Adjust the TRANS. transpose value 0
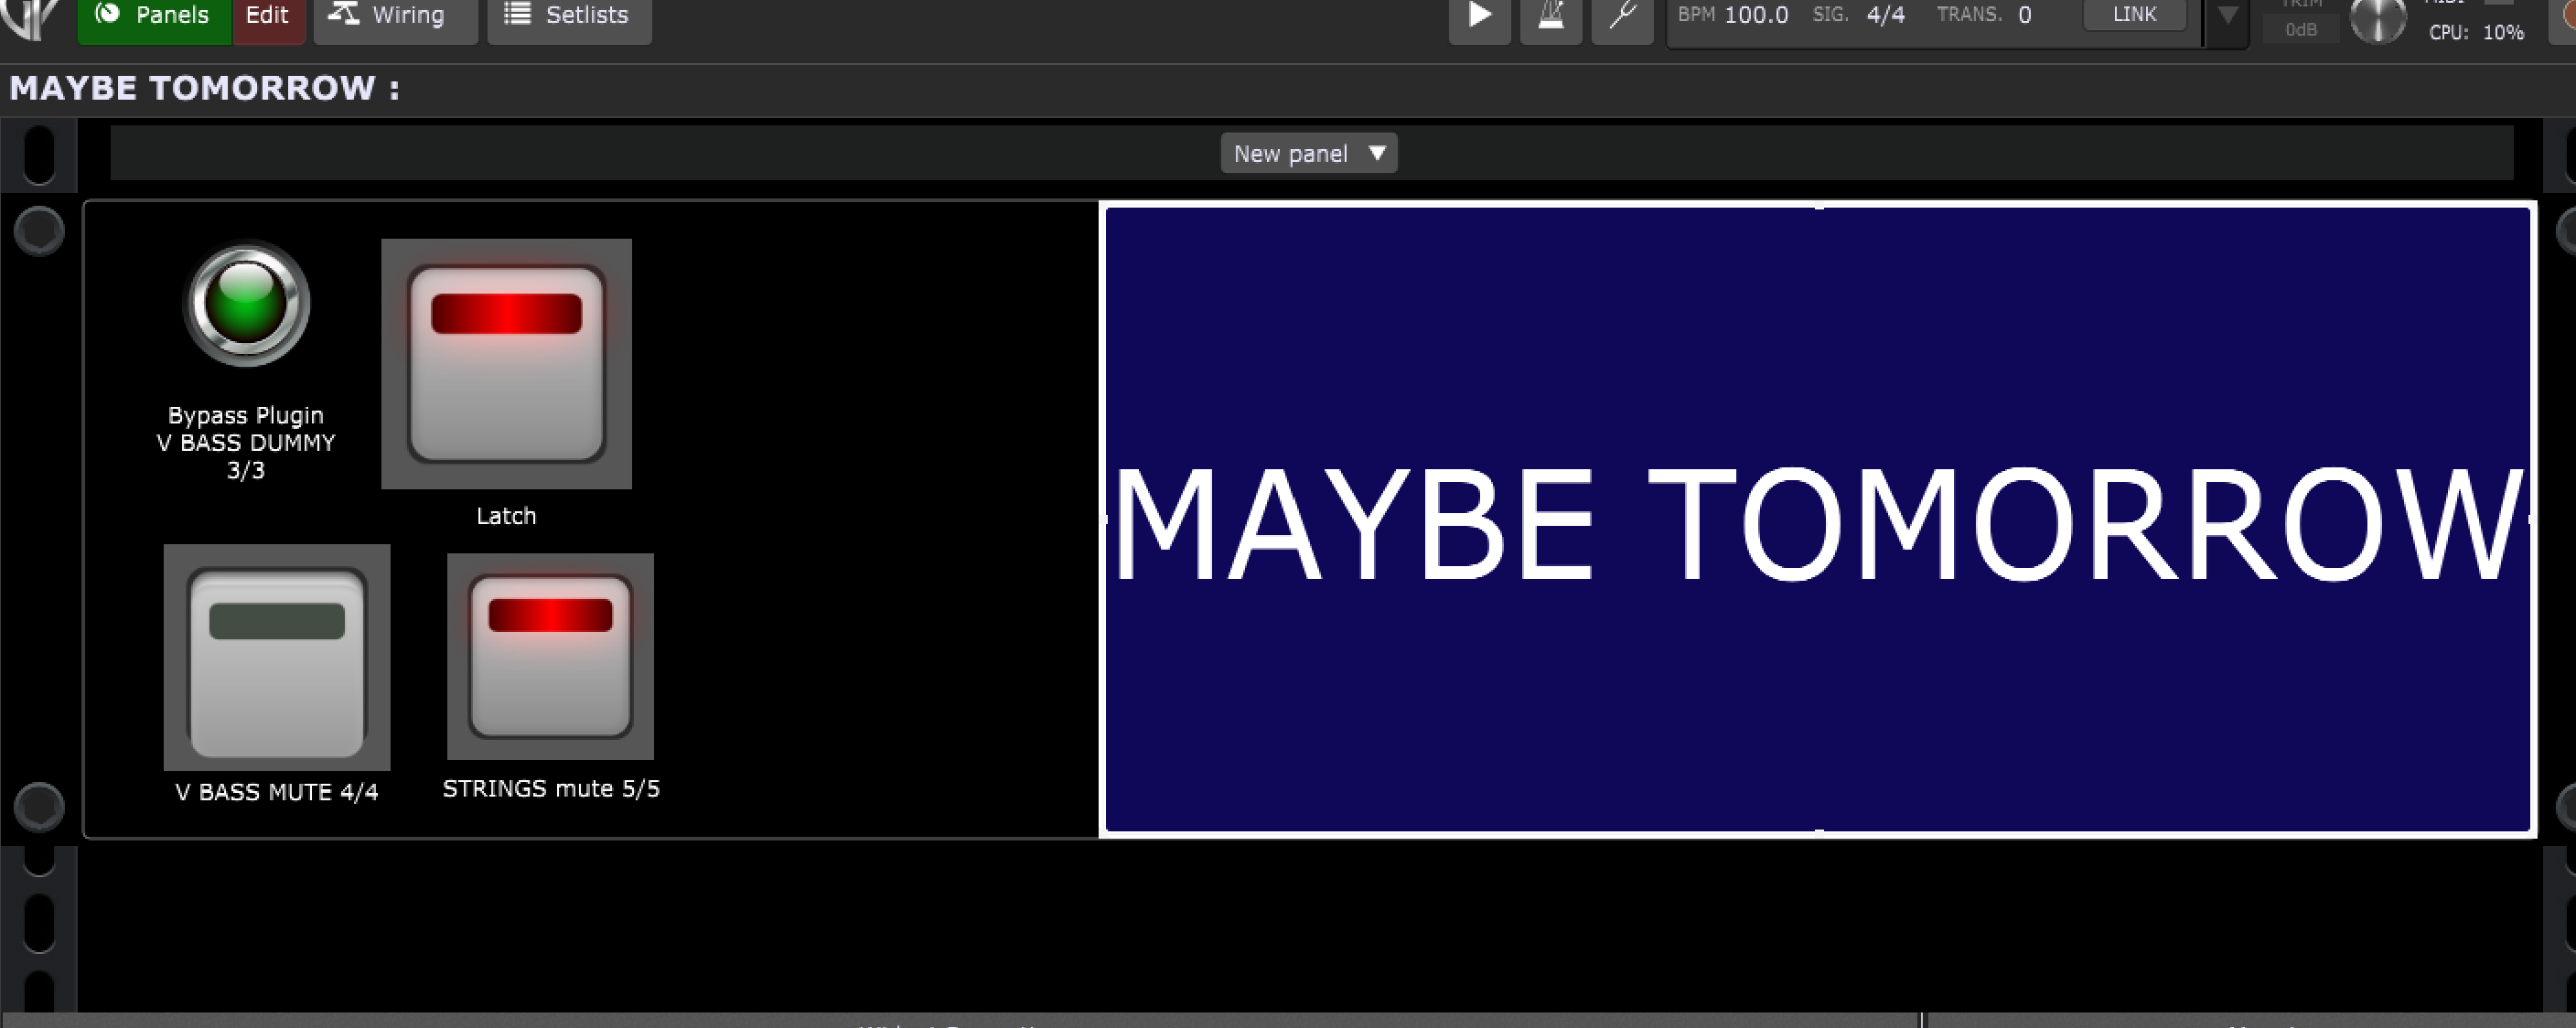Viewport: 2576px width, 1028px height. pos(2024,15)
